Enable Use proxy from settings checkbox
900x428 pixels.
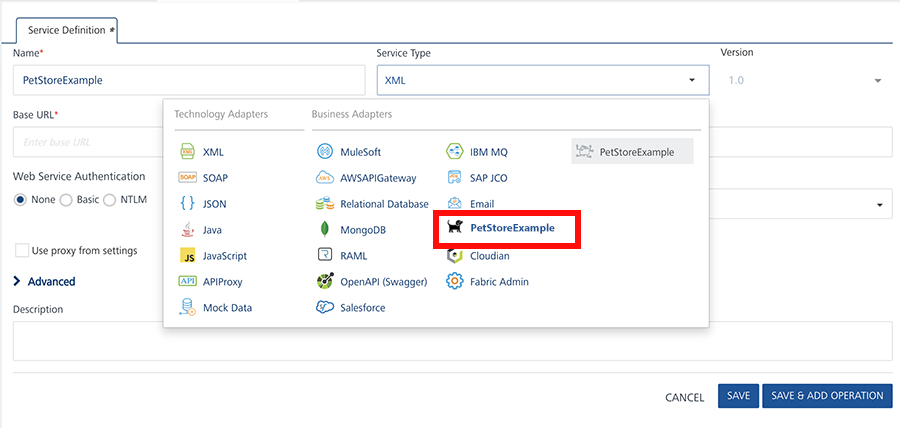pyautogui.click(x=21, y=250)
